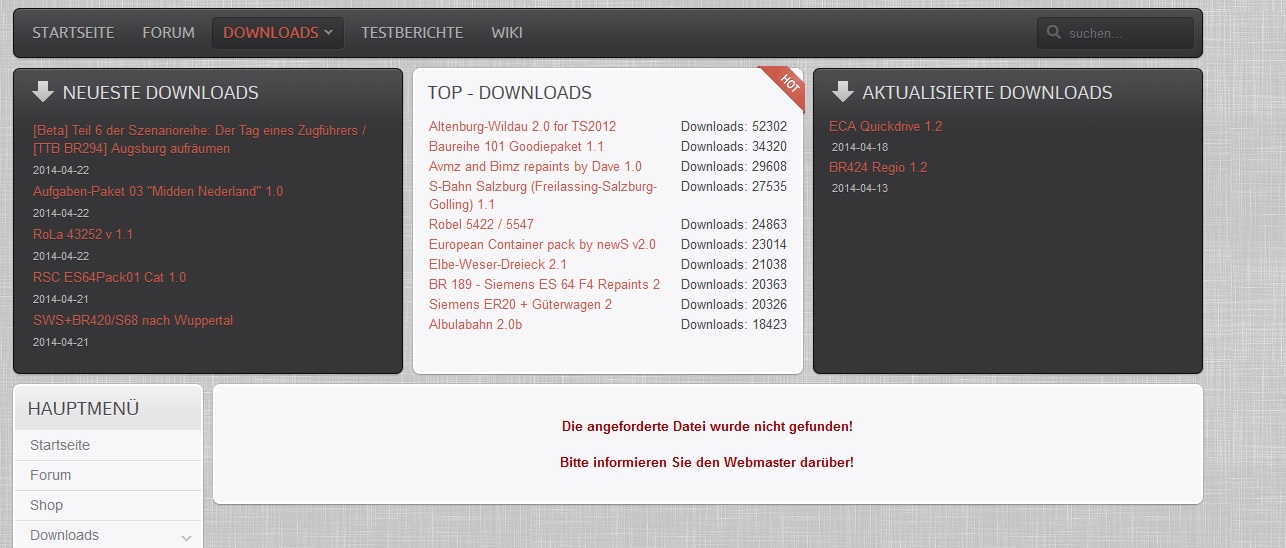
Task: Open the Albulabahn 2.0b download link
Action: 476,324
